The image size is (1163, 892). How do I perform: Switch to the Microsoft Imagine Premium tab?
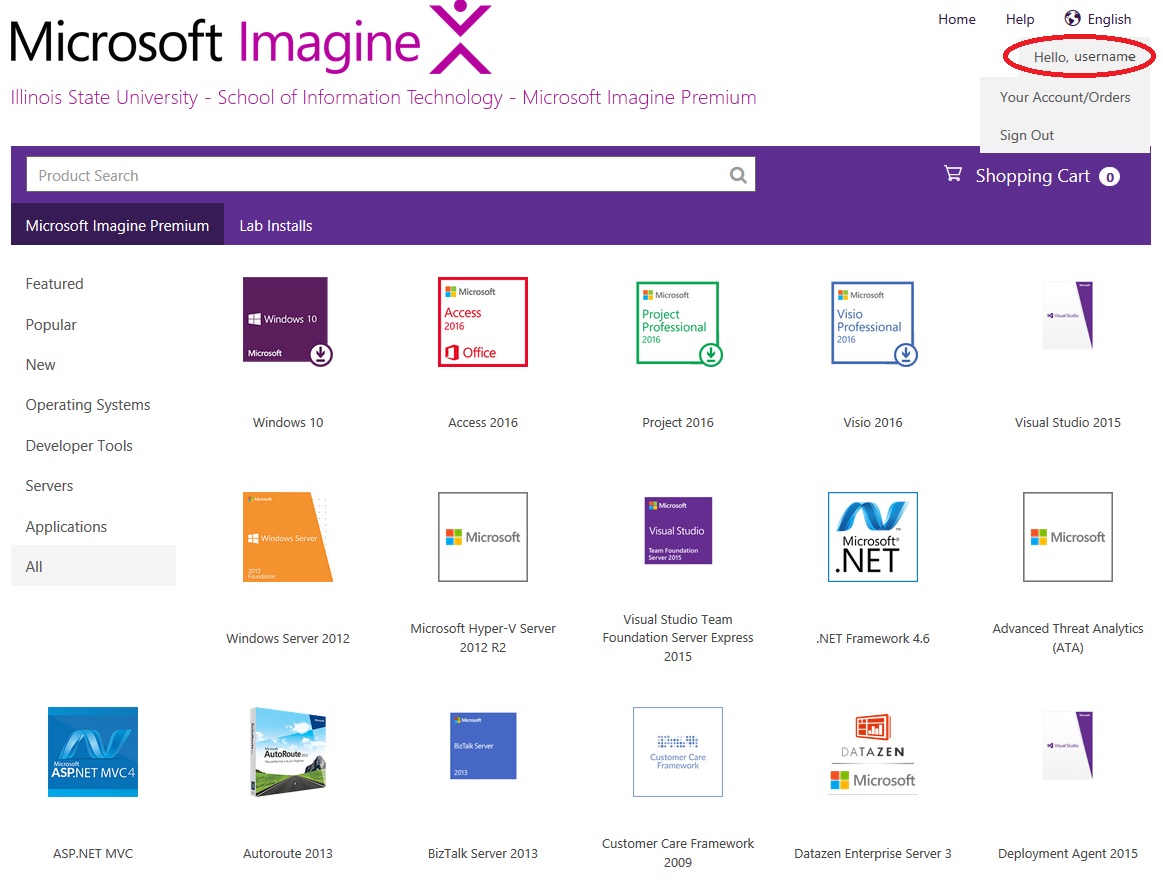[x=117, y=225]
